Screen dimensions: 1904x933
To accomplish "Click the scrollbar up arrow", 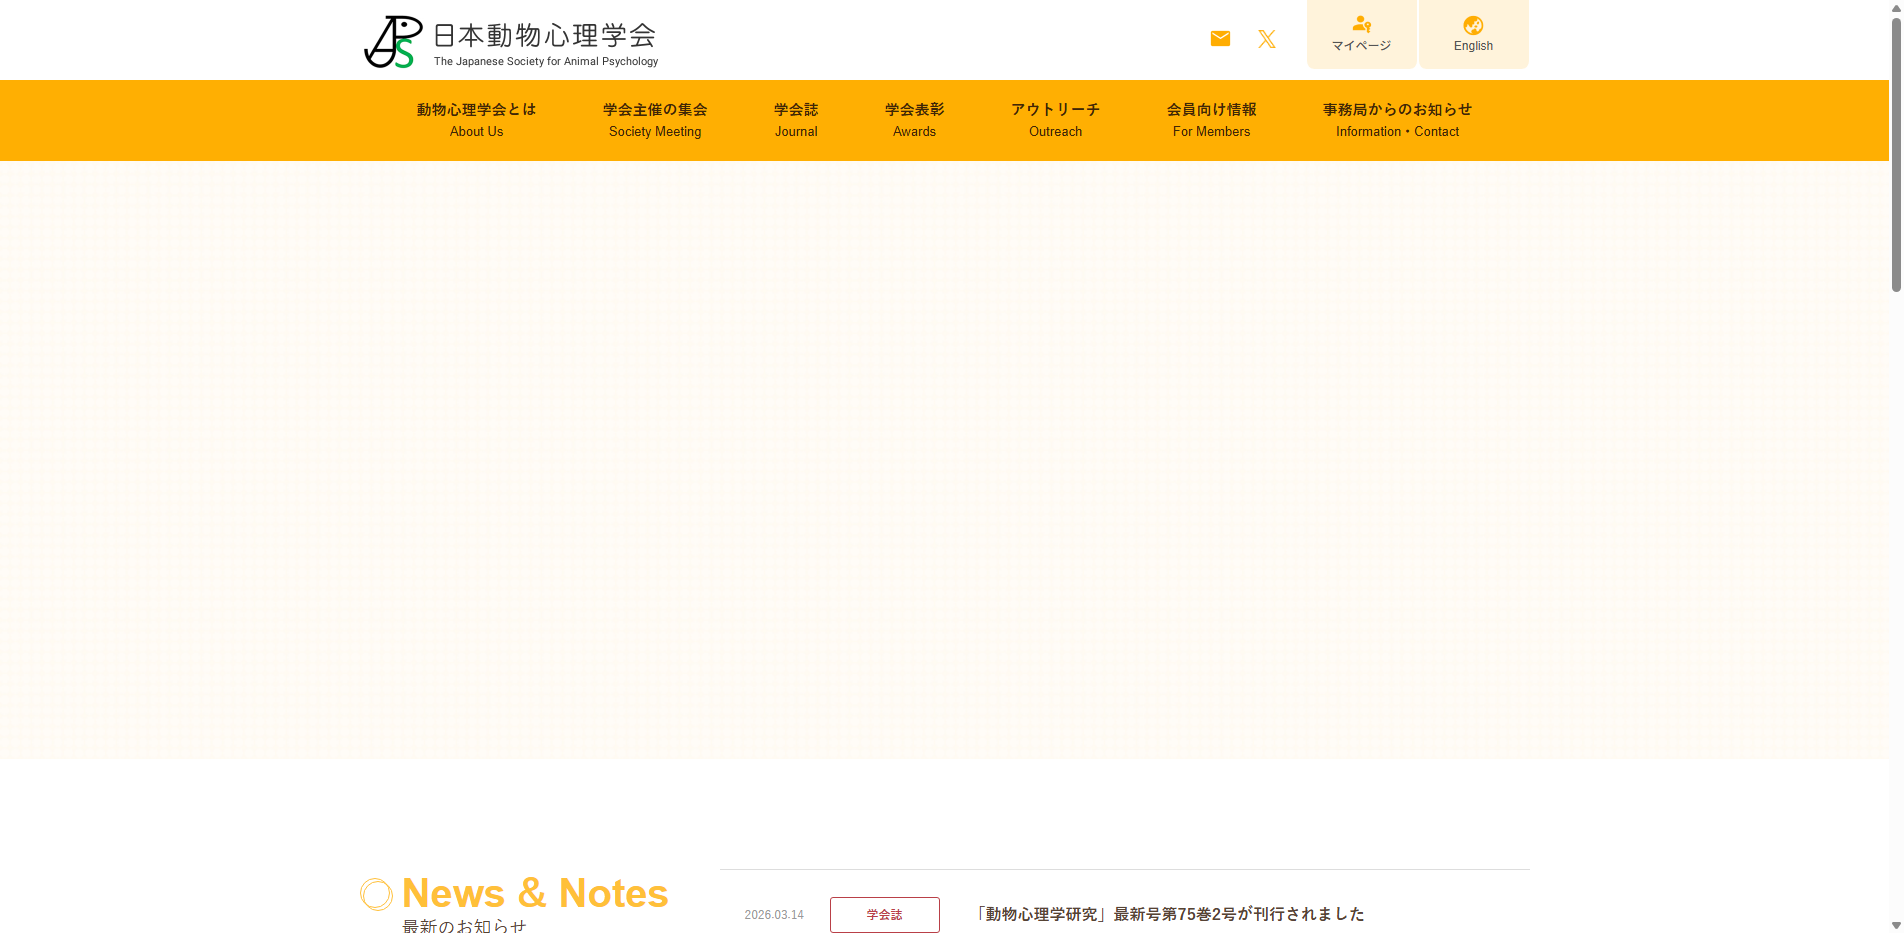I will click(x=1896, y=8).
